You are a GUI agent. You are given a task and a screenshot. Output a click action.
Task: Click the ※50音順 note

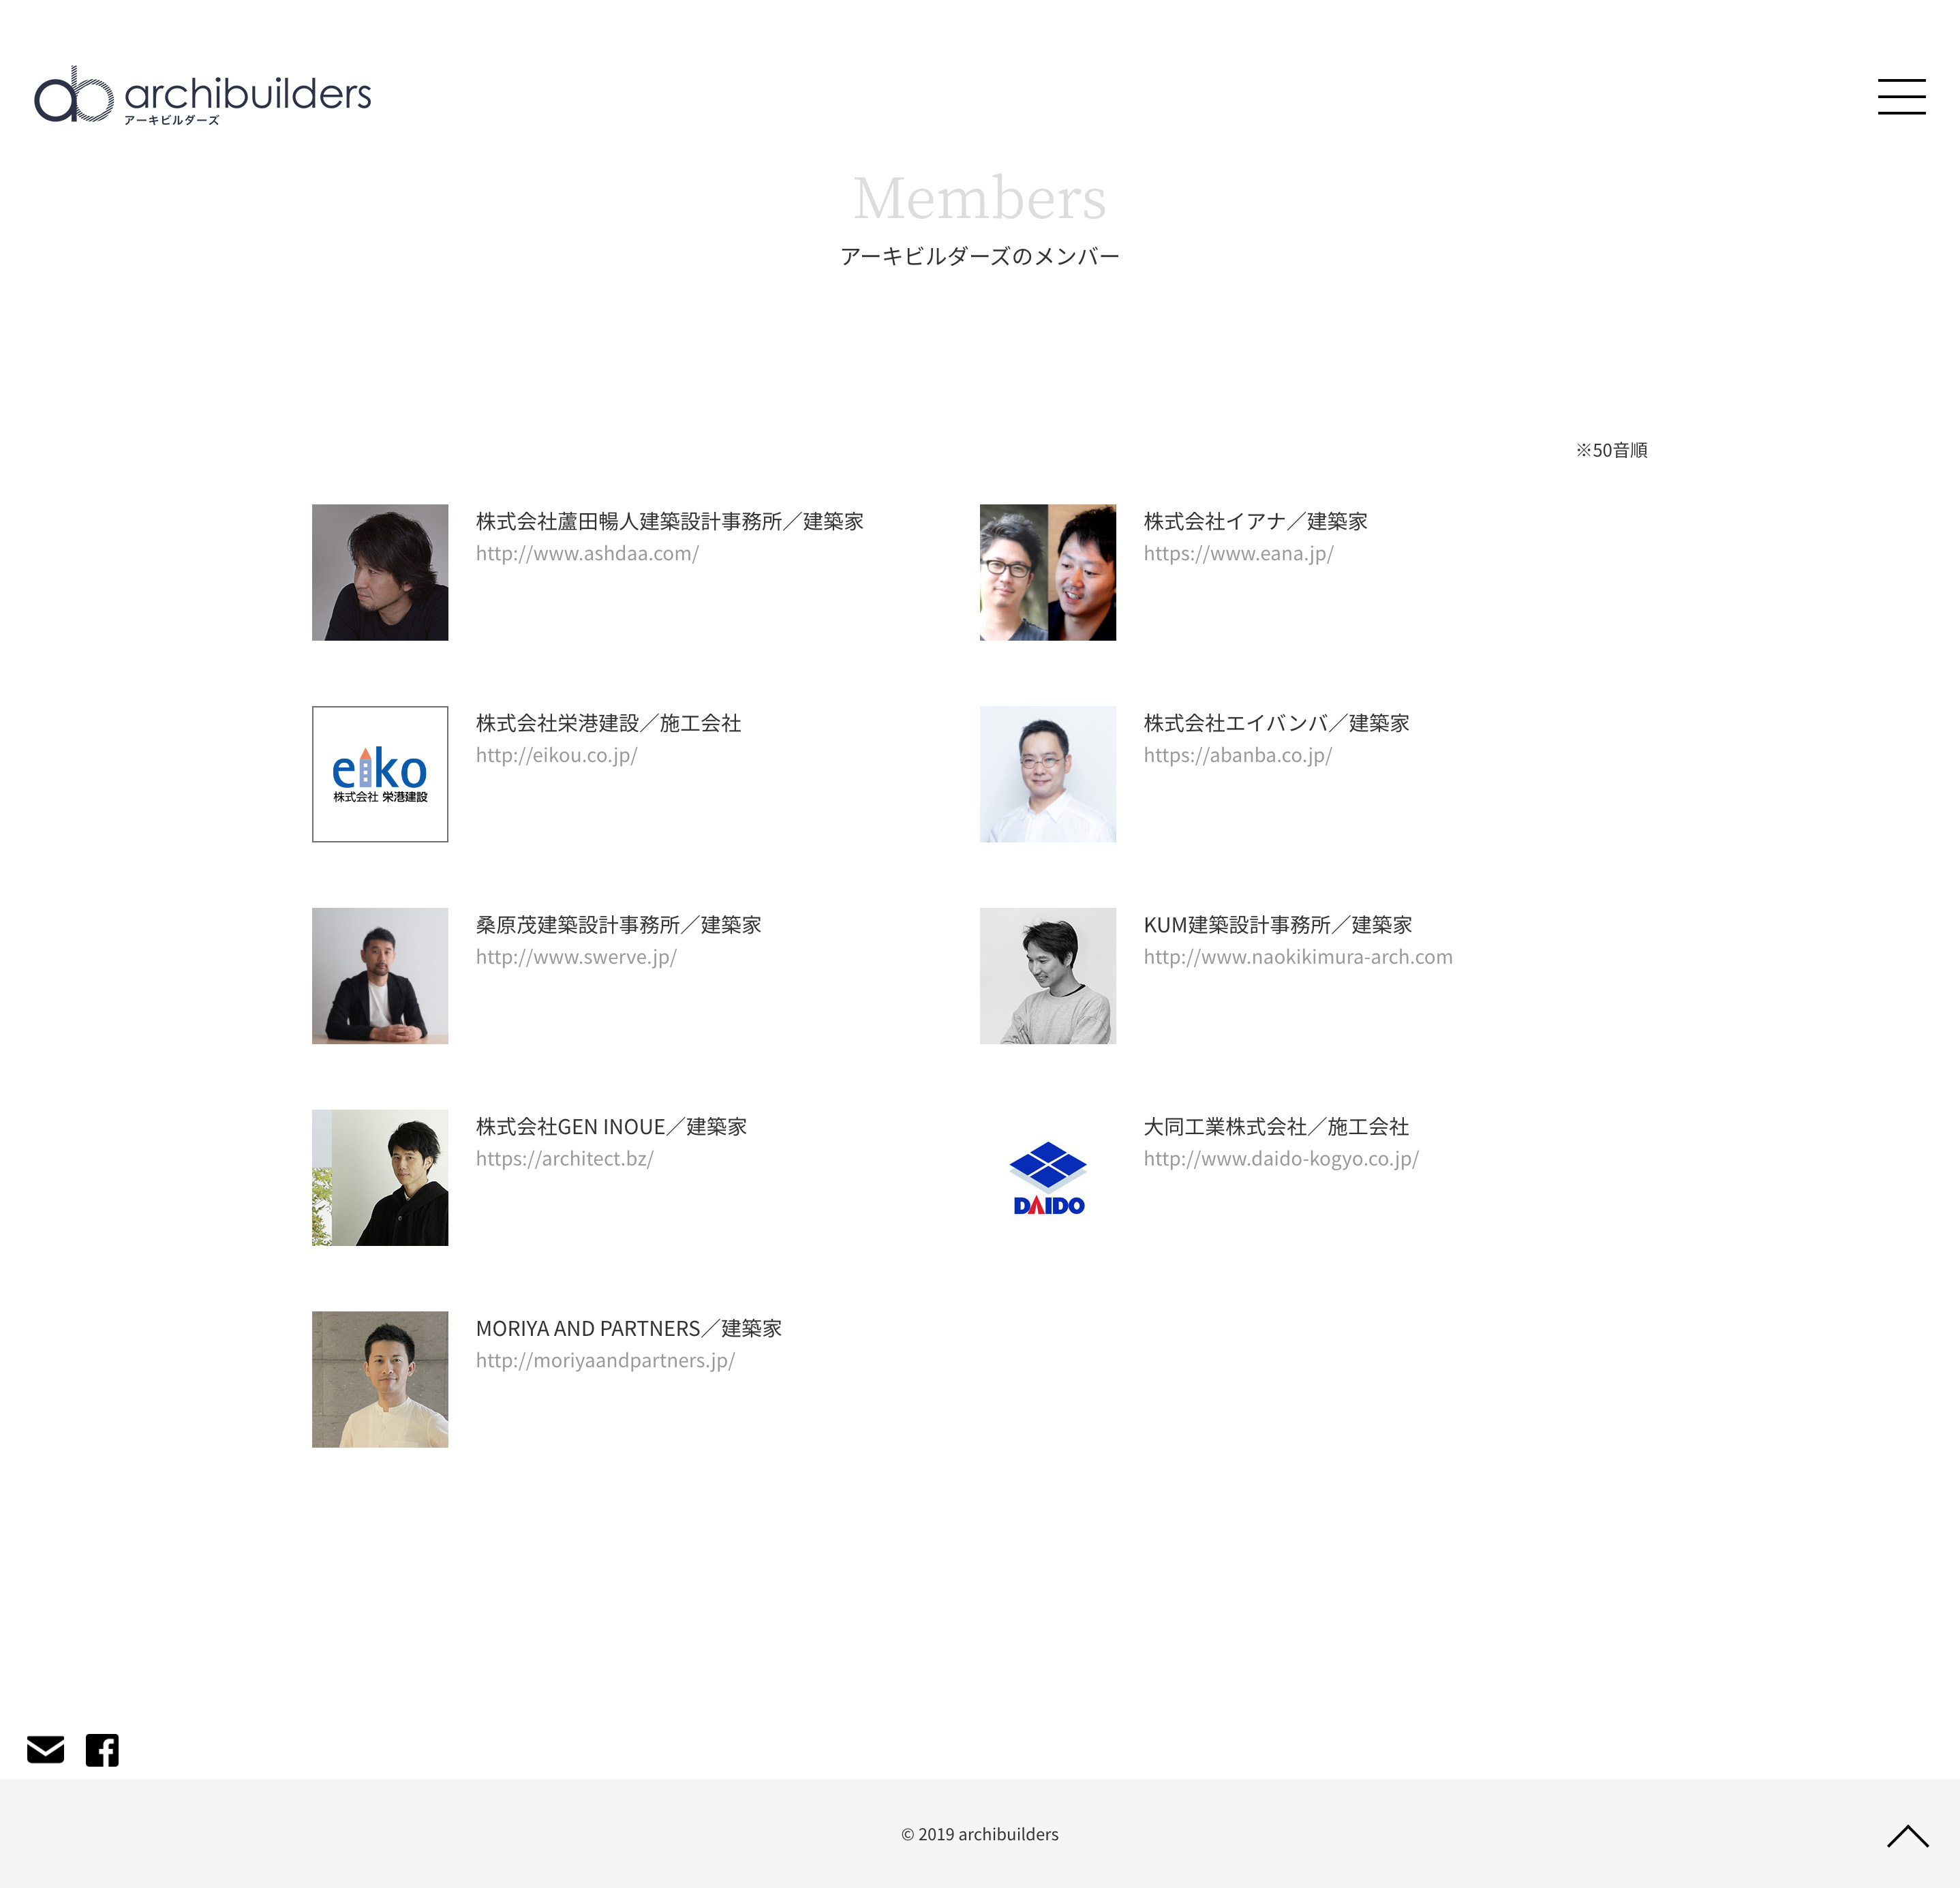click(x=1611, y=450)
